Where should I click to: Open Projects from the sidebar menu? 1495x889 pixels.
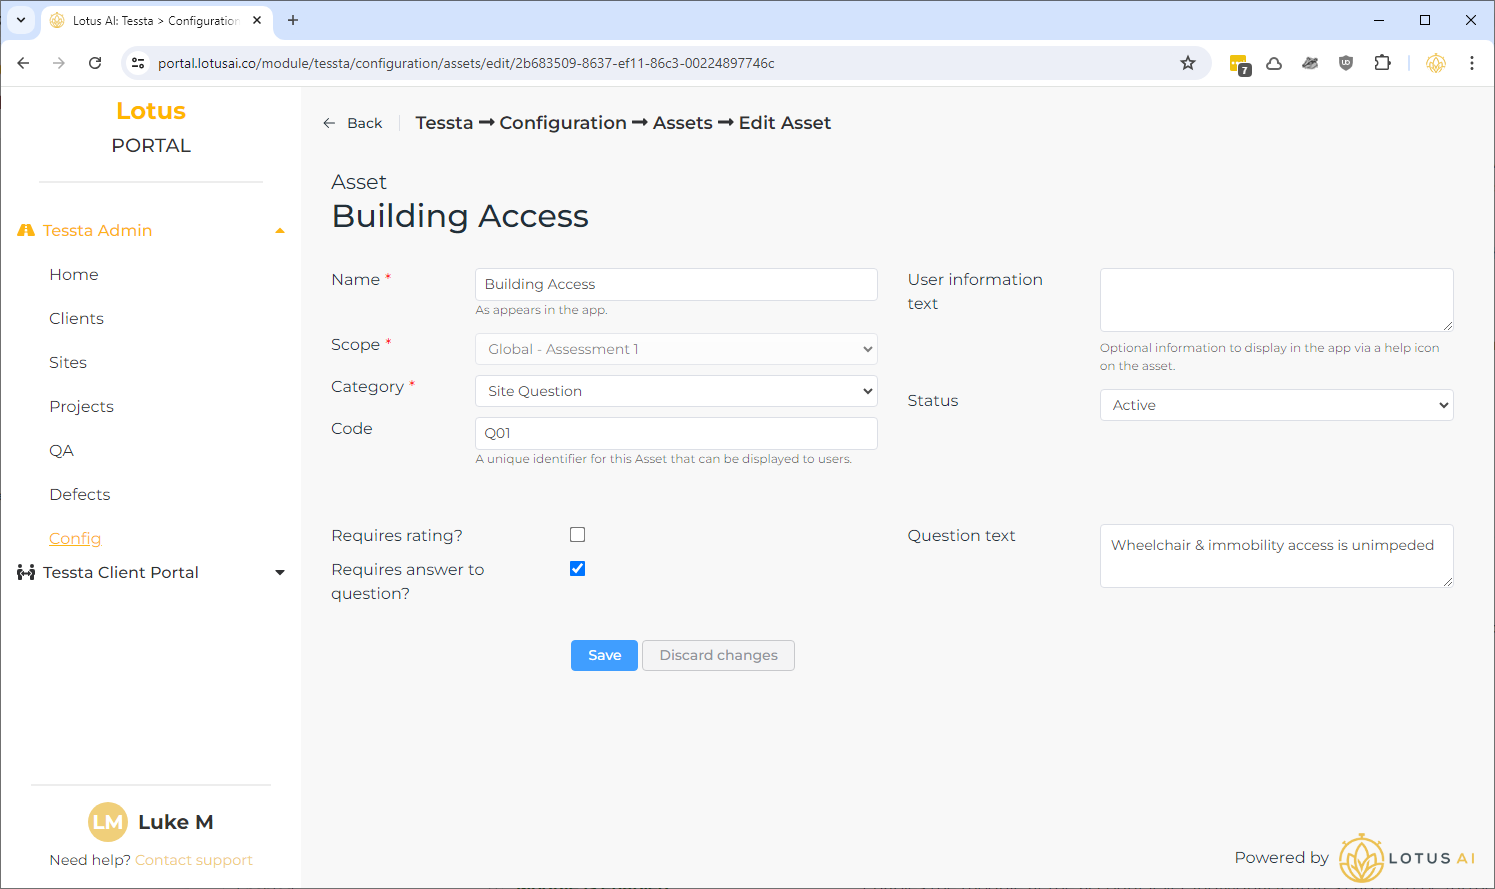(x=81, y=406)
